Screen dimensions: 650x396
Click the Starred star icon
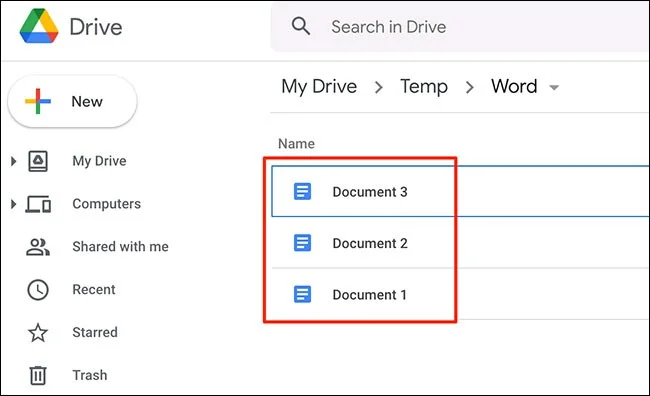(x=38, y=333)
